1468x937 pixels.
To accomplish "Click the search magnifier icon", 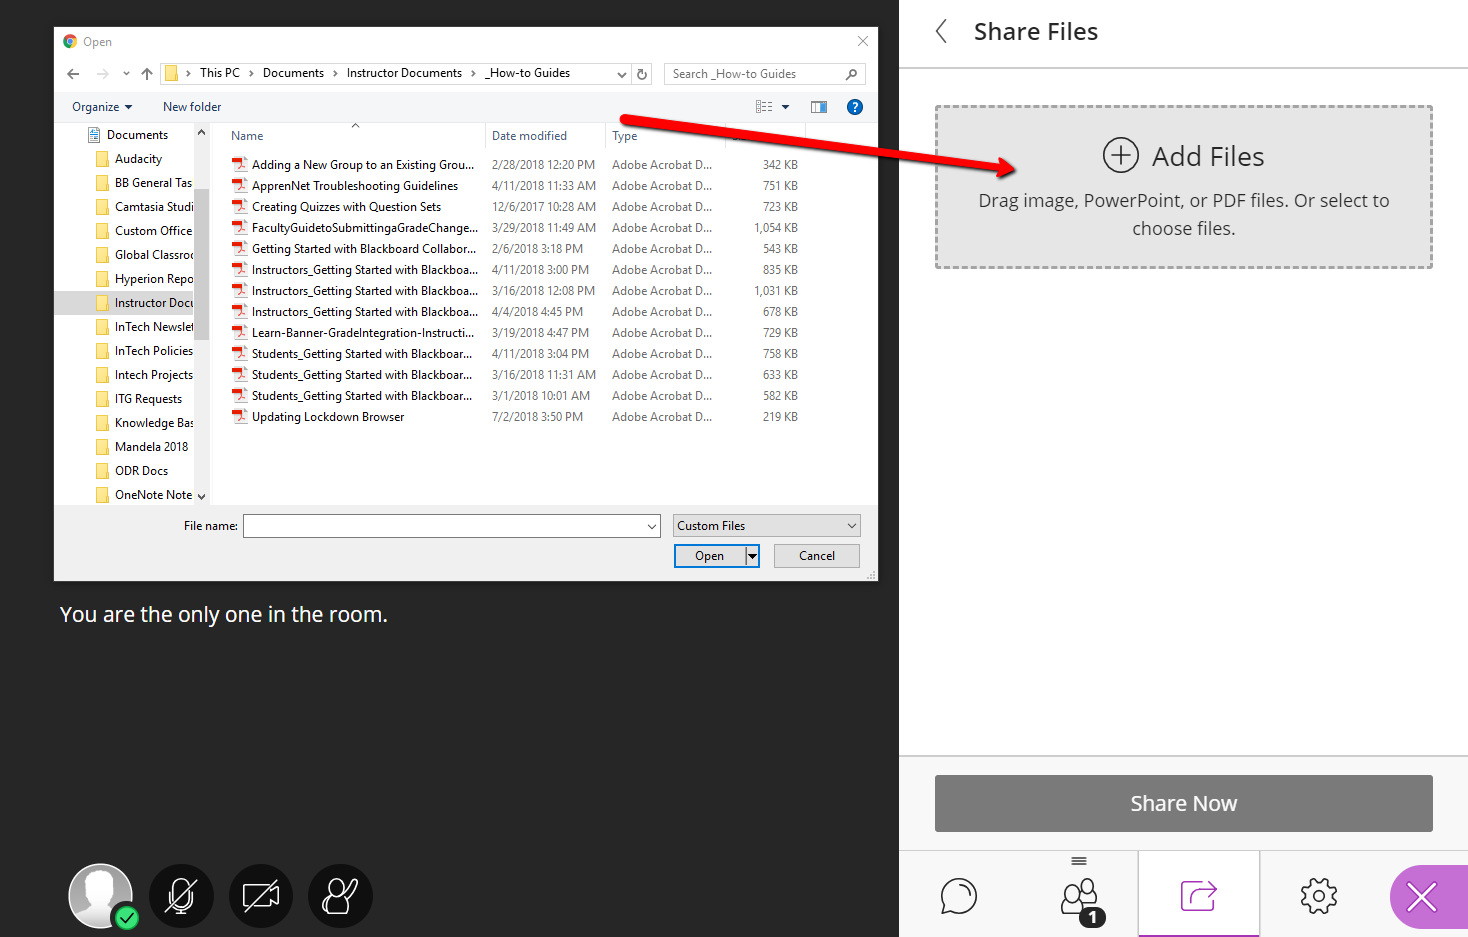I will [x=851, y=74].
